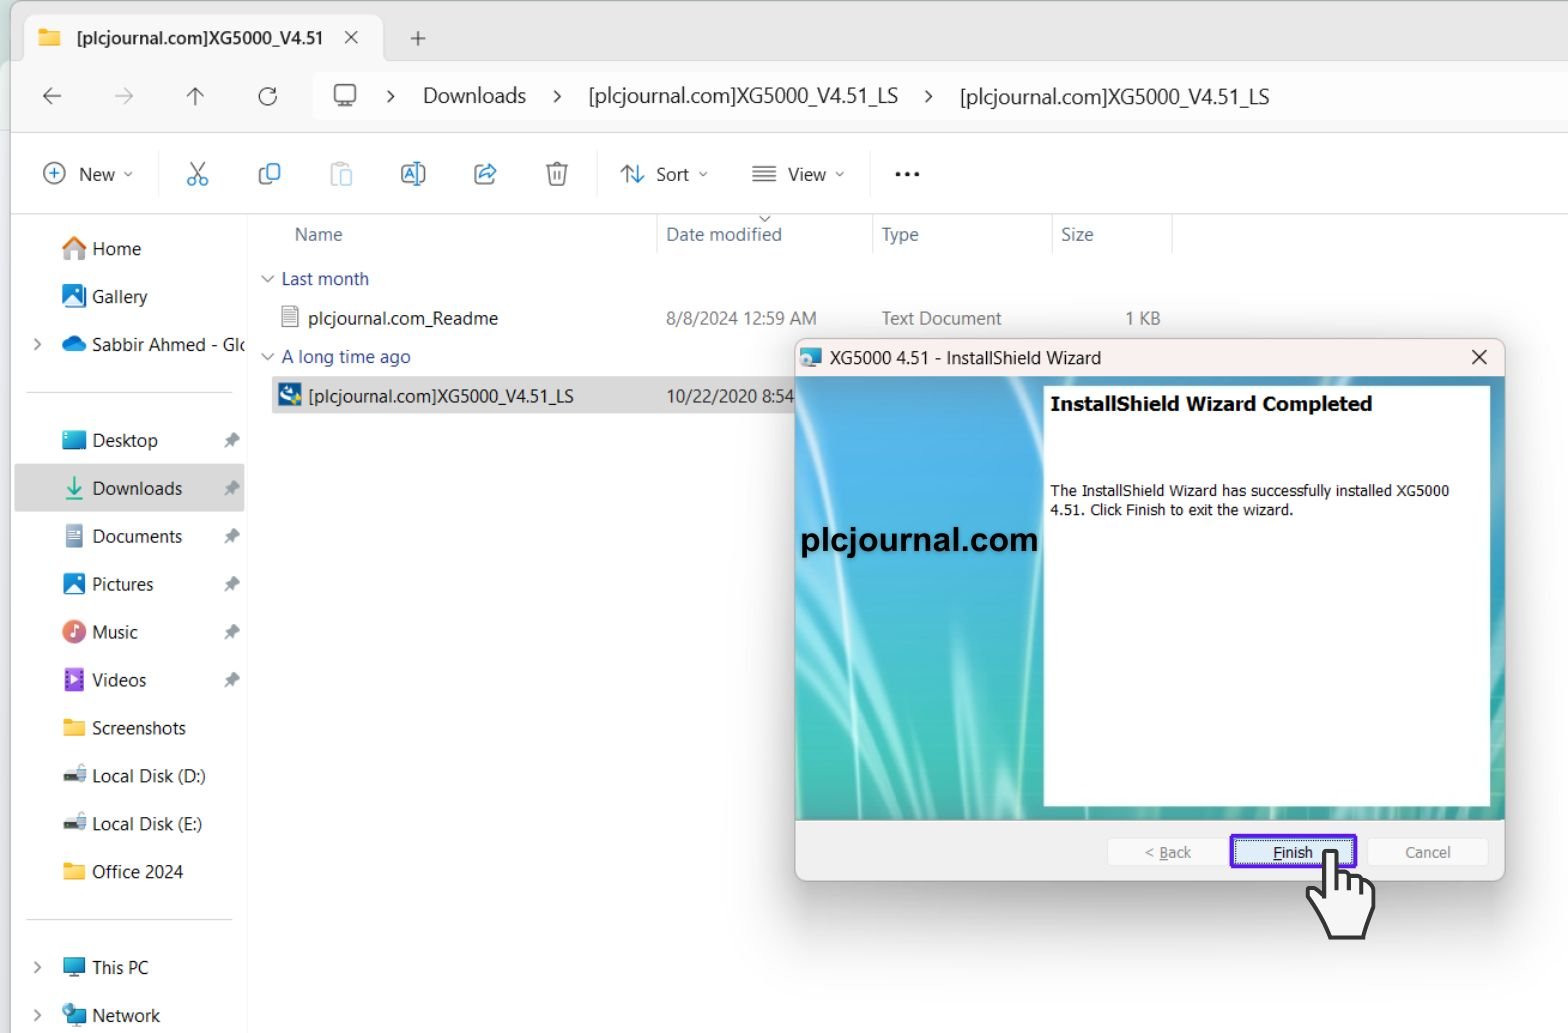This screenshot has width=1568, height=1033.
Task: Click the Paste clipboard icon
Action: click(x=341, y=174)
